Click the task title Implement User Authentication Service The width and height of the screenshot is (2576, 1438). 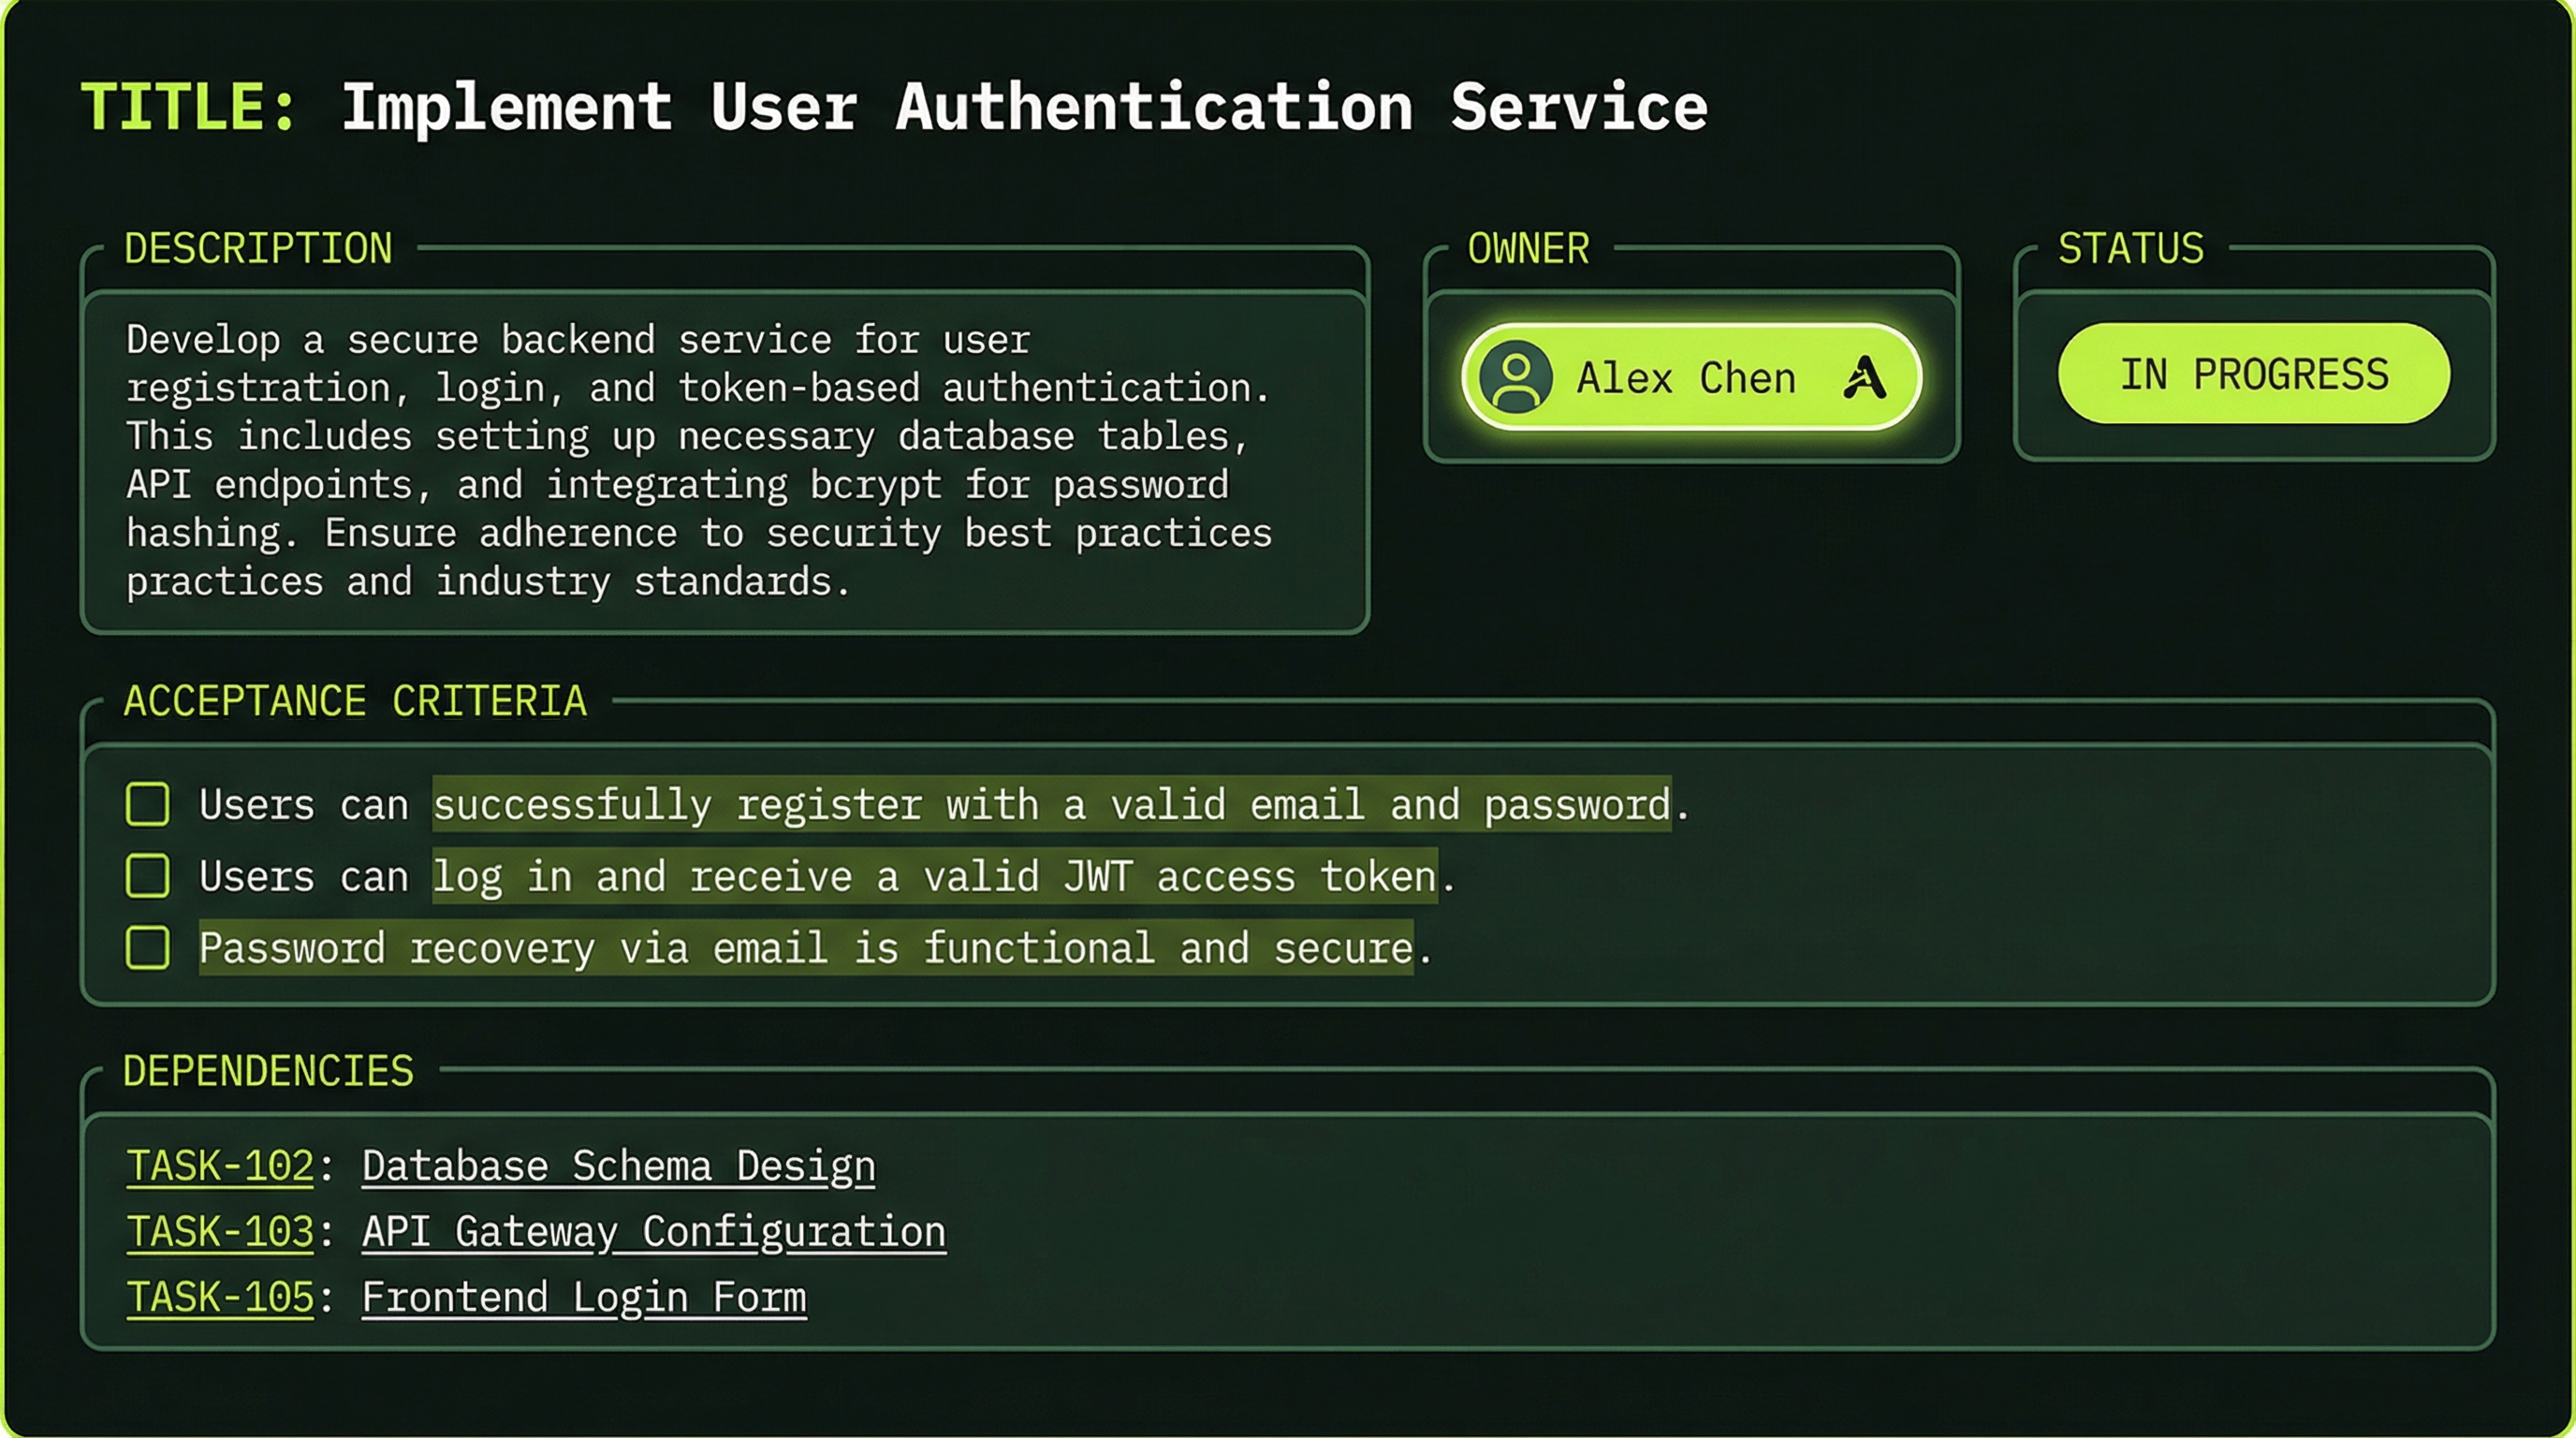[x=1025, y=106]
